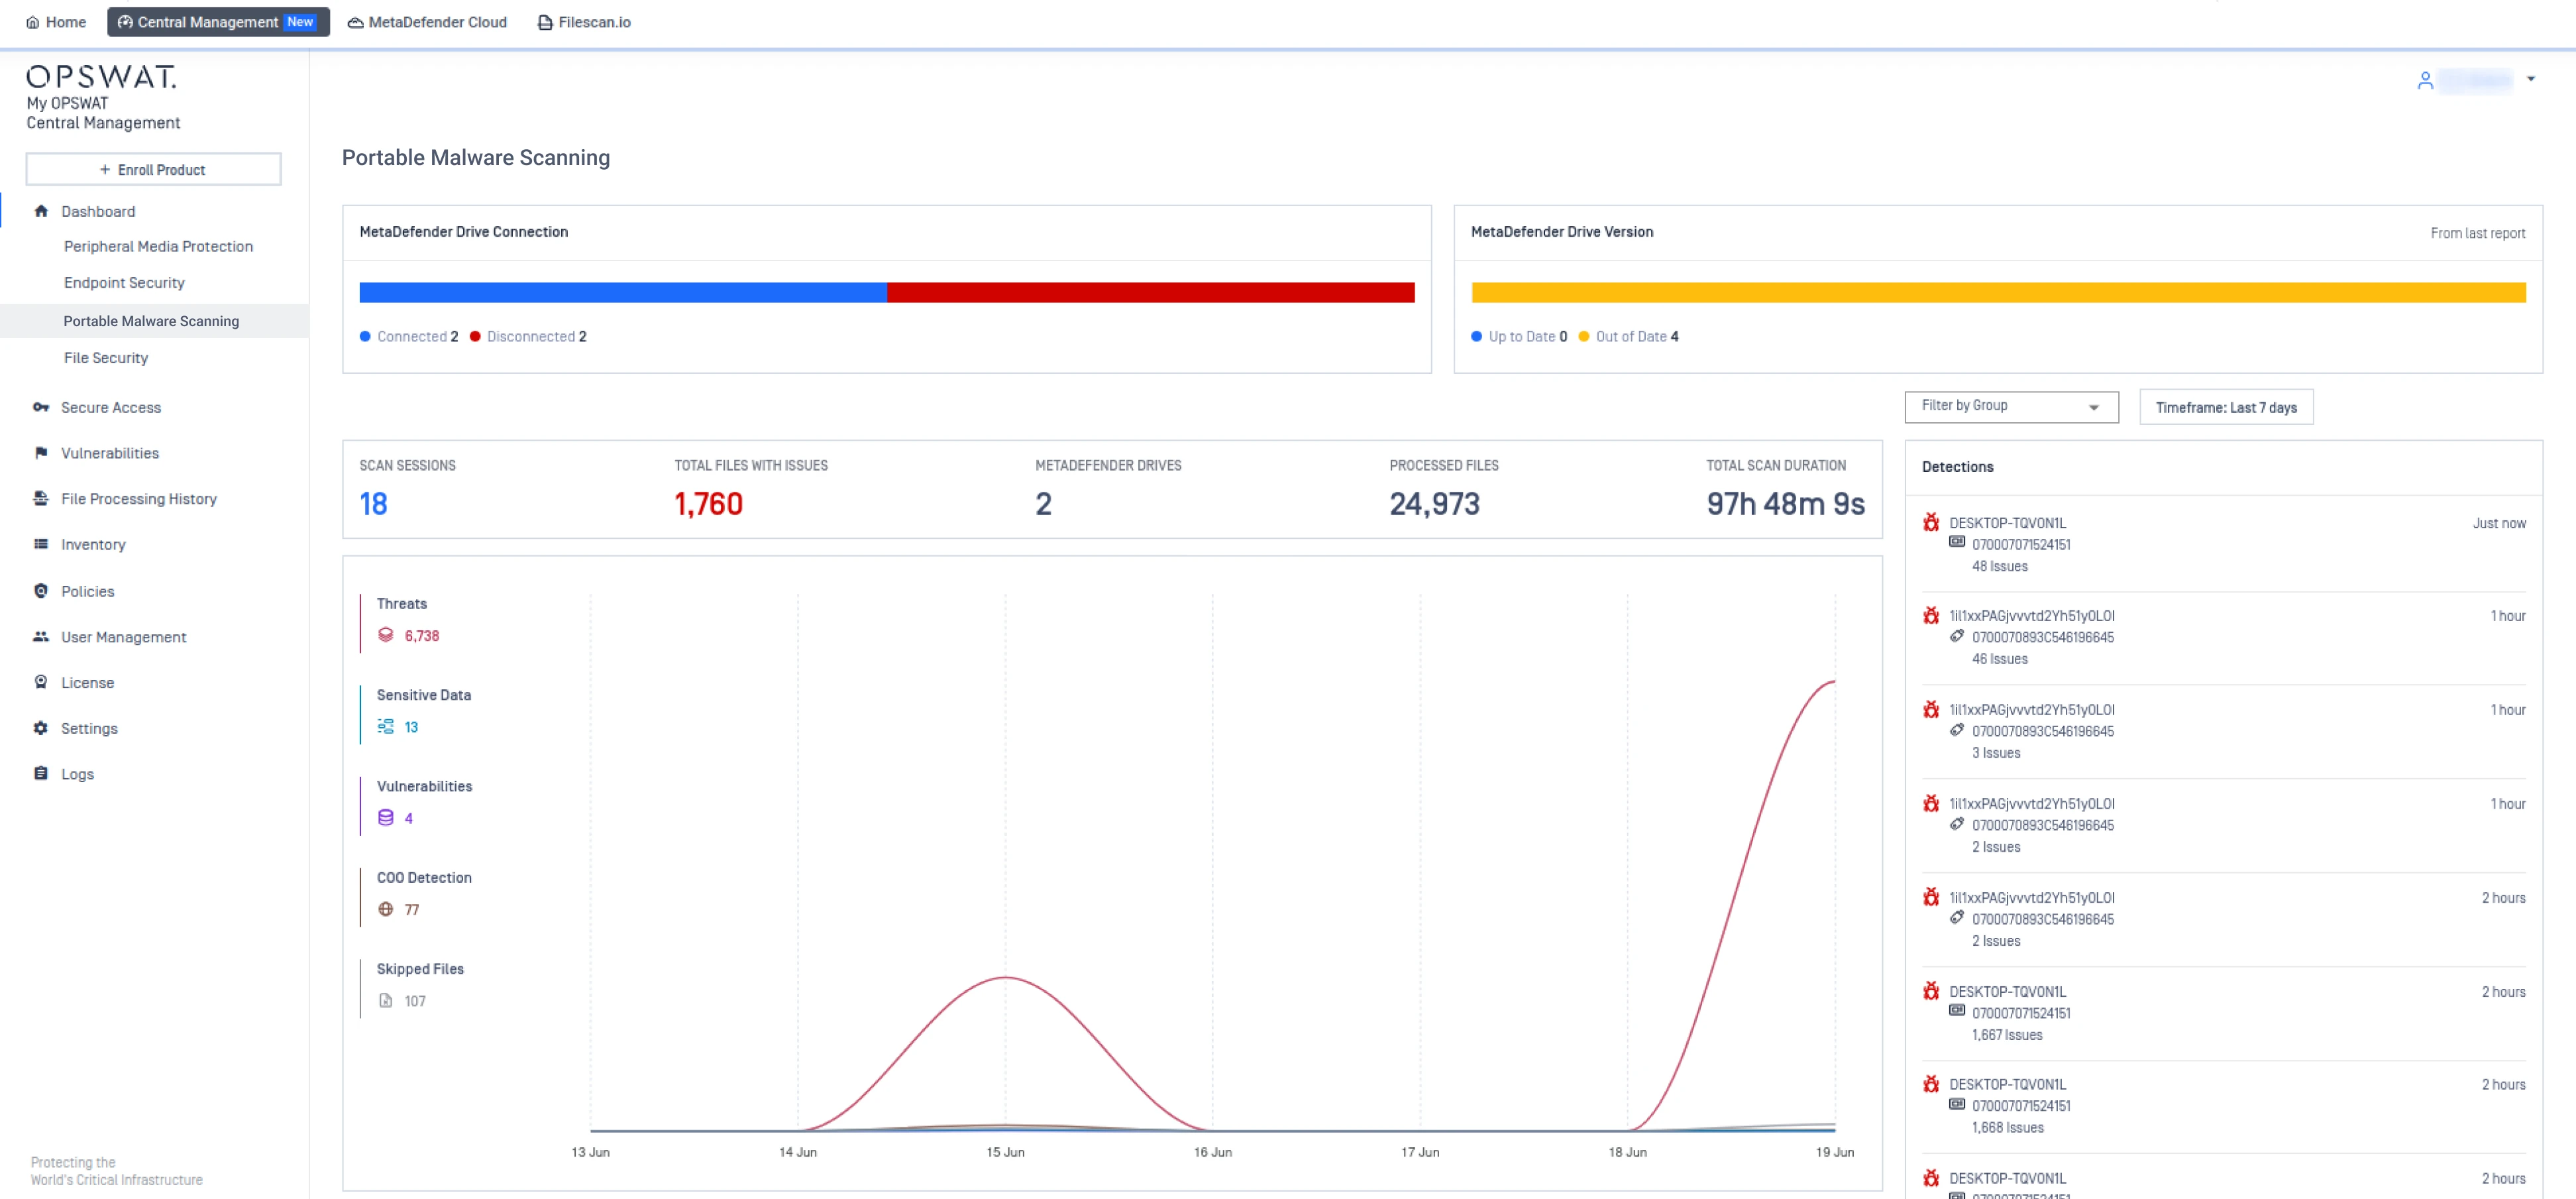This screenshot has height=1199, width=2576.
Task: Click the user profile icon
Action: [2424, 80]
